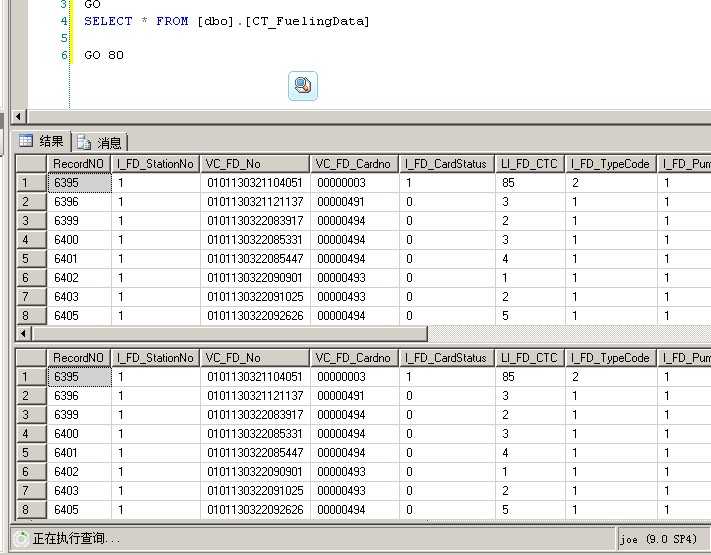
Task: Click cell 6403 in second grid
Action: click(79, 491)
